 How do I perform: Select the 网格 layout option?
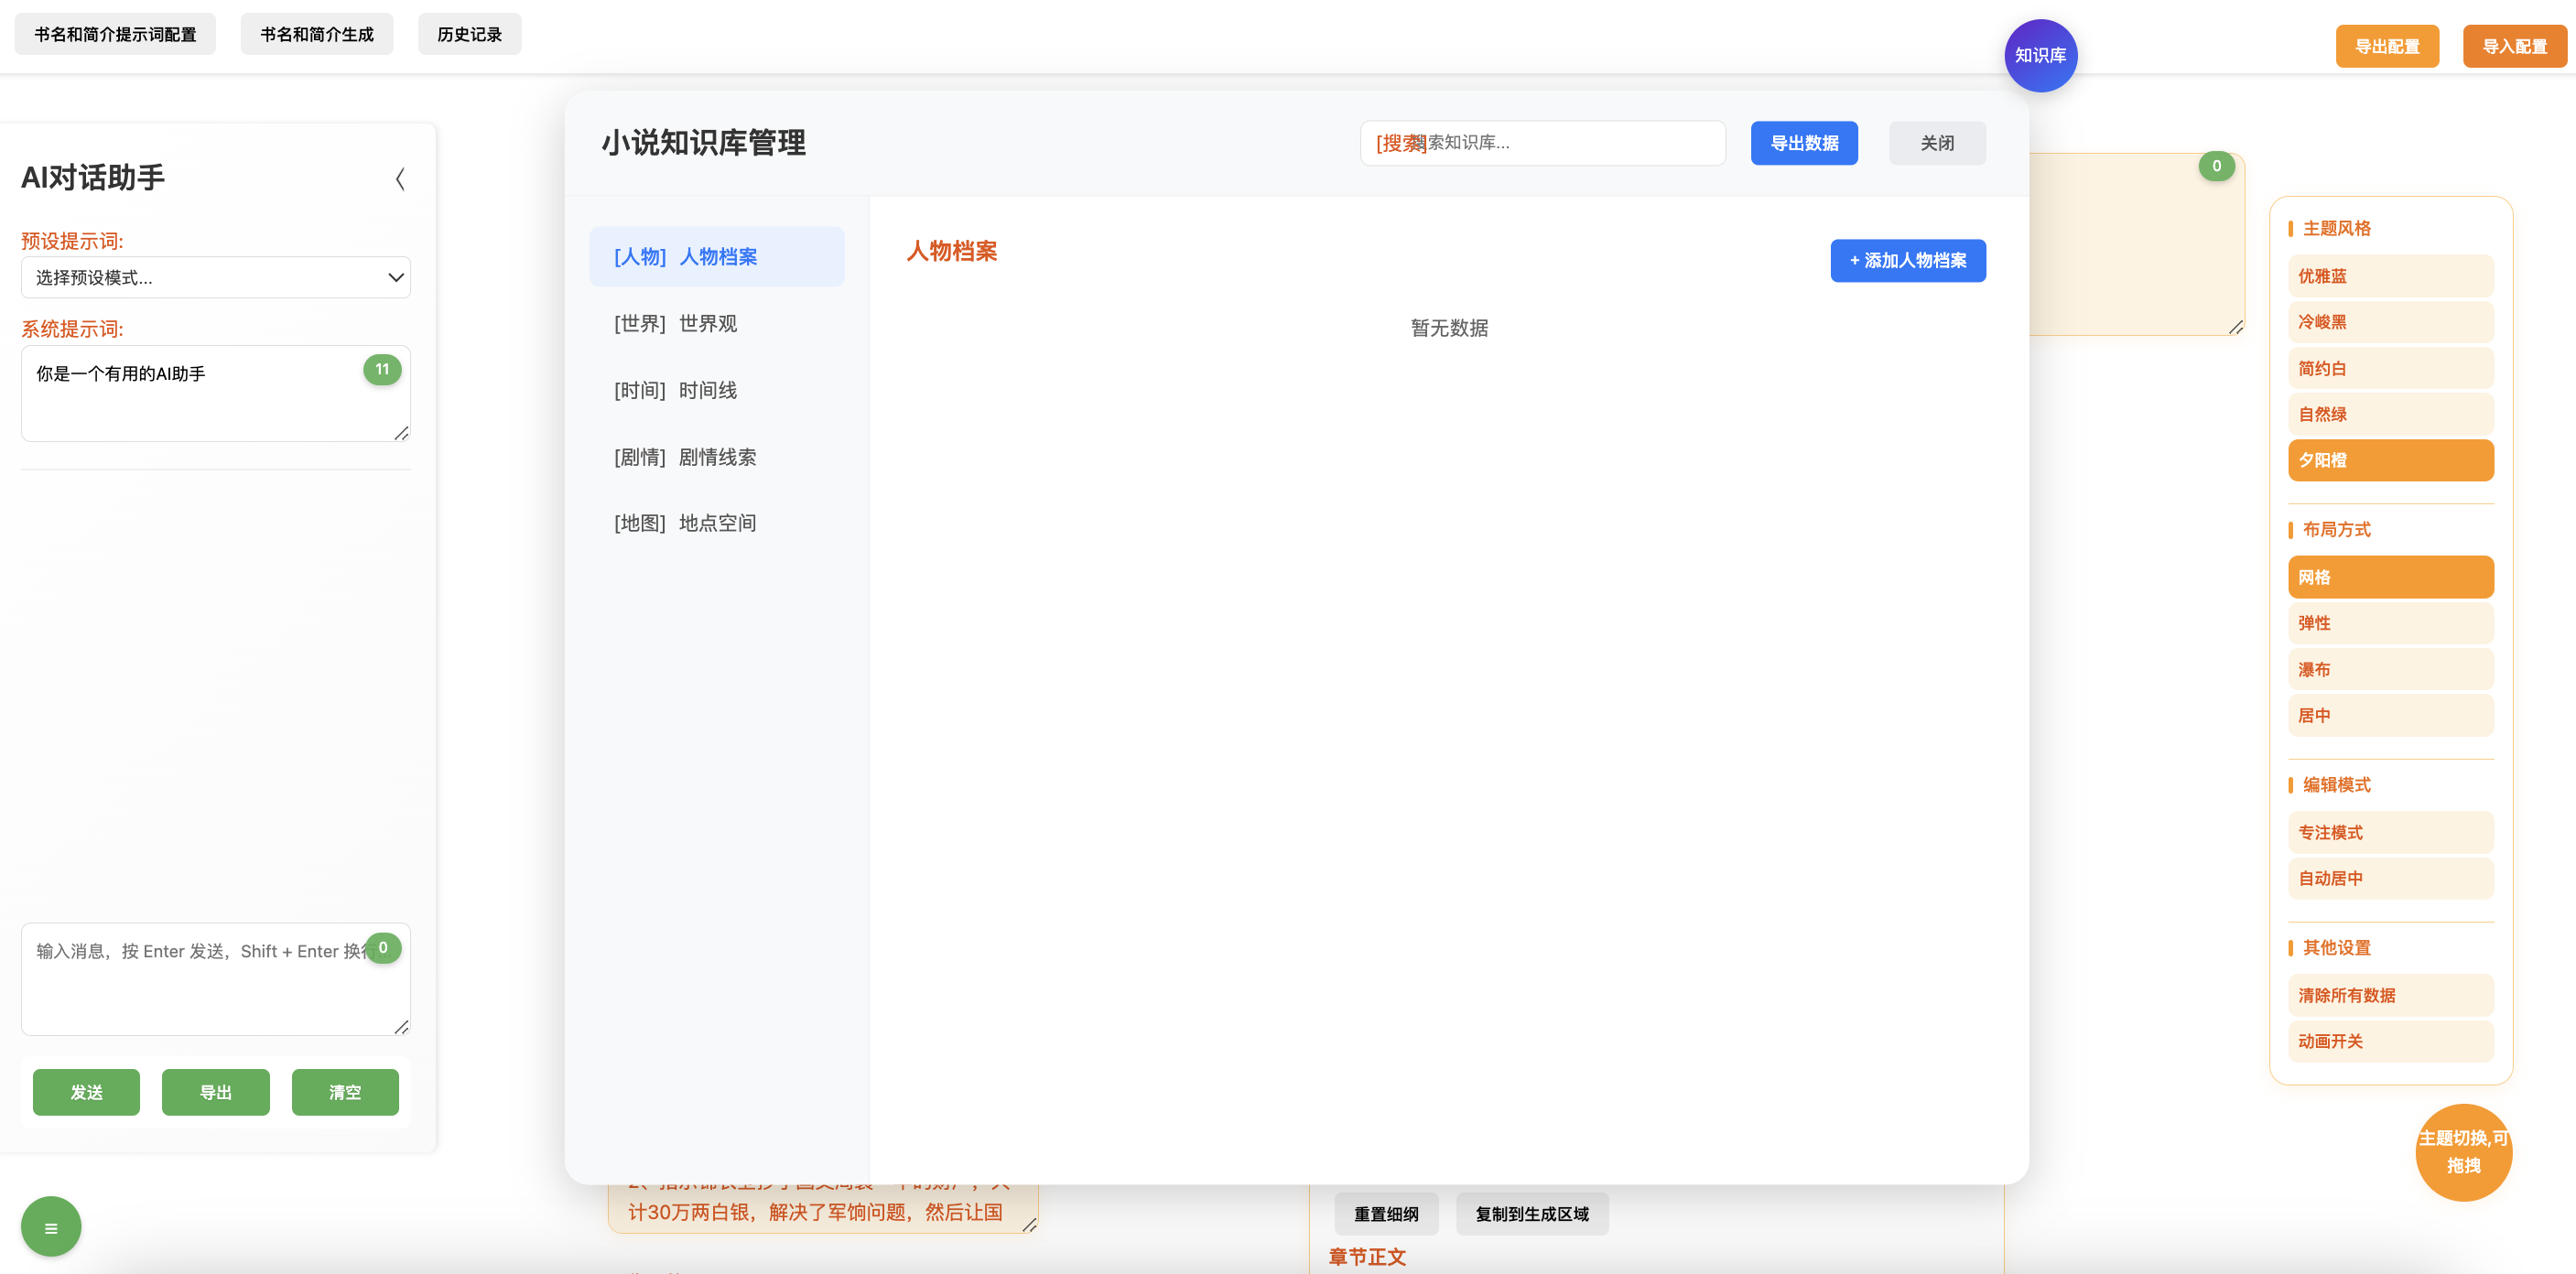click(2391, 577)
